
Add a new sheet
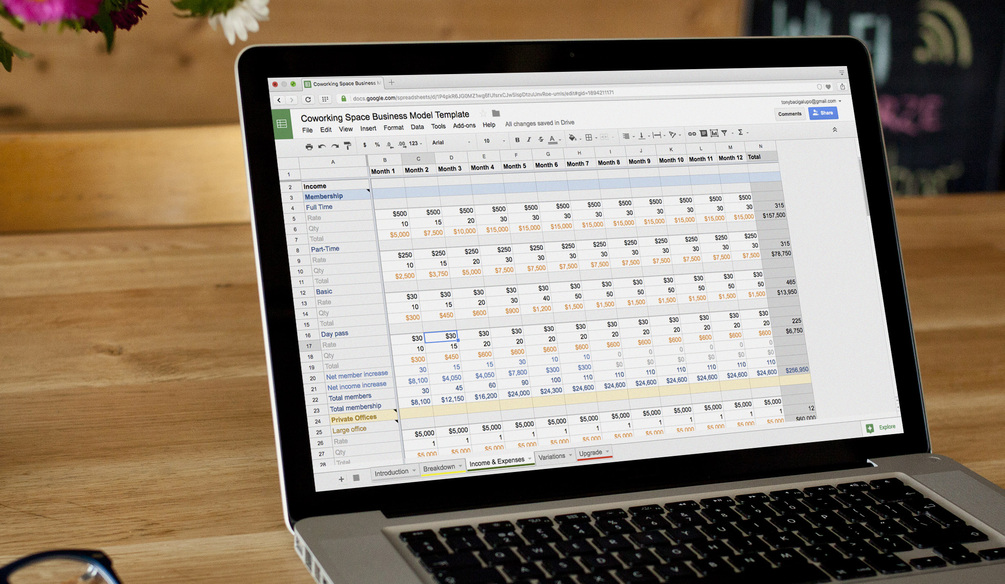341,478
